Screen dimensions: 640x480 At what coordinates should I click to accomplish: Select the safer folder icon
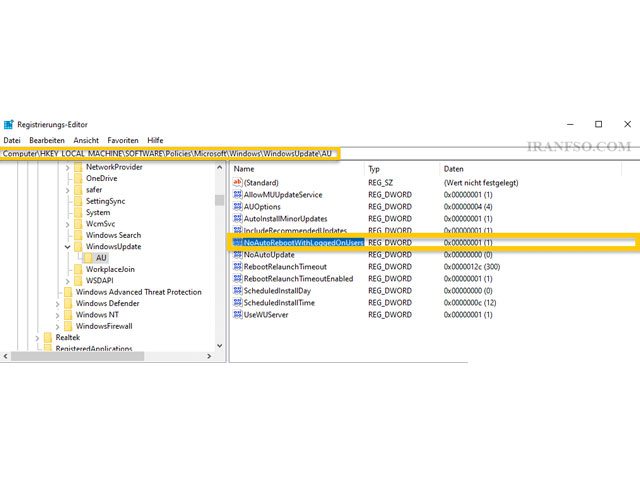coord(78,190)
